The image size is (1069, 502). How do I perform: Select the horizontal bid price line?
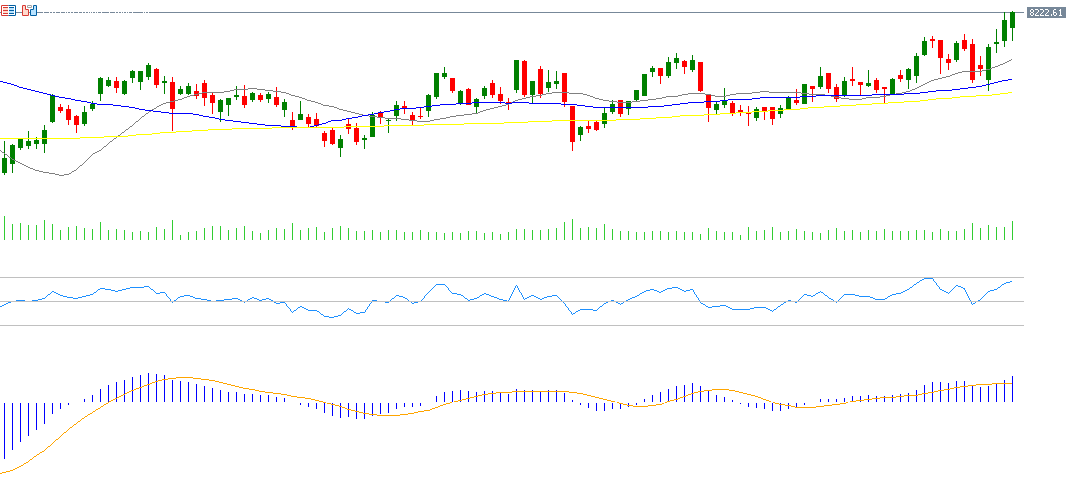coord(500,12)
